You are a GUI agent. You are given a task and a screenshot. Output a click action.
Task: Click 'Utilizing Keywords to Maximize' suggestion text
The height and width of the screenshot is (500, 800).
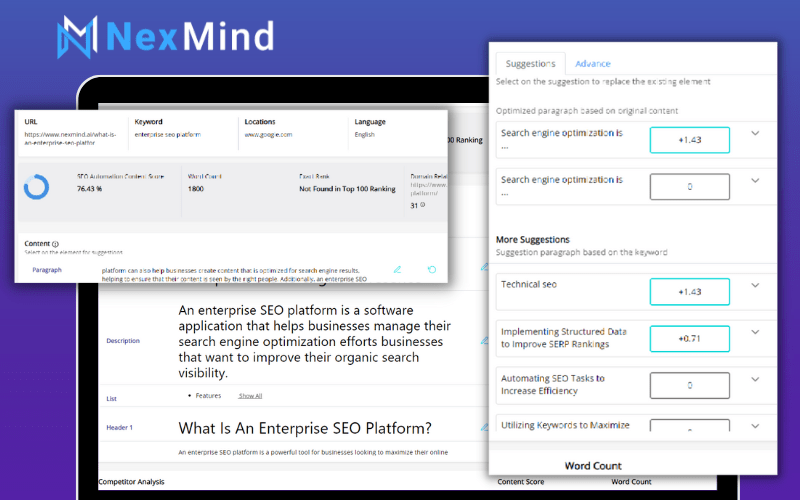point(565,425)
